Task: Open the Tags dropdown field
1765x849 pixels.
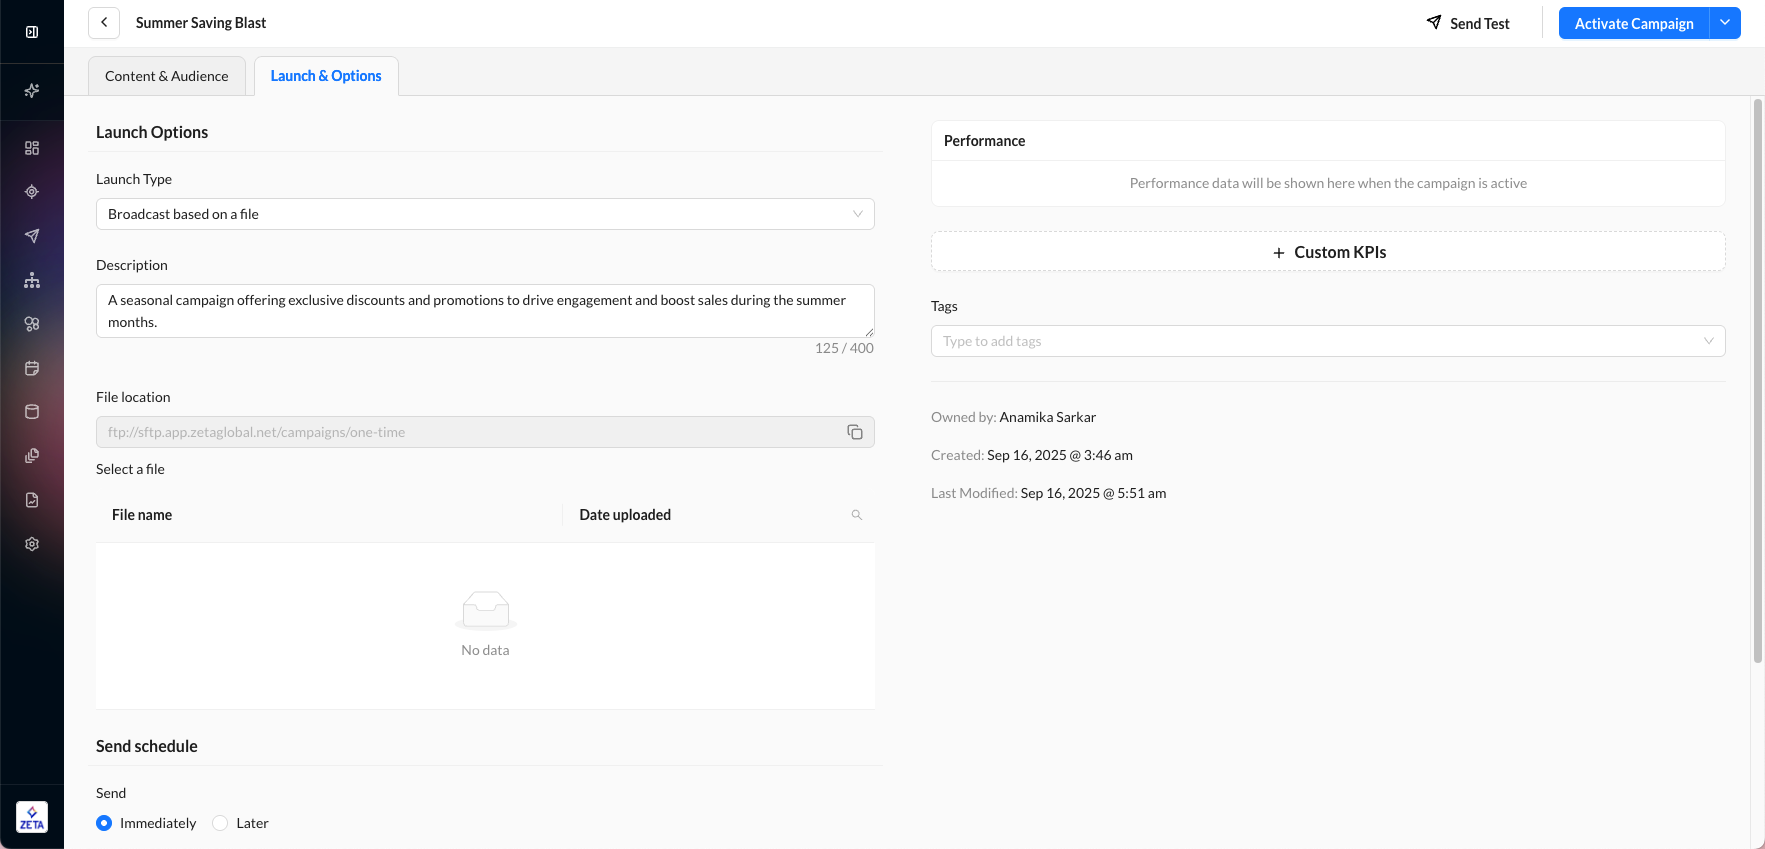Action: [x=1327, y=341]
